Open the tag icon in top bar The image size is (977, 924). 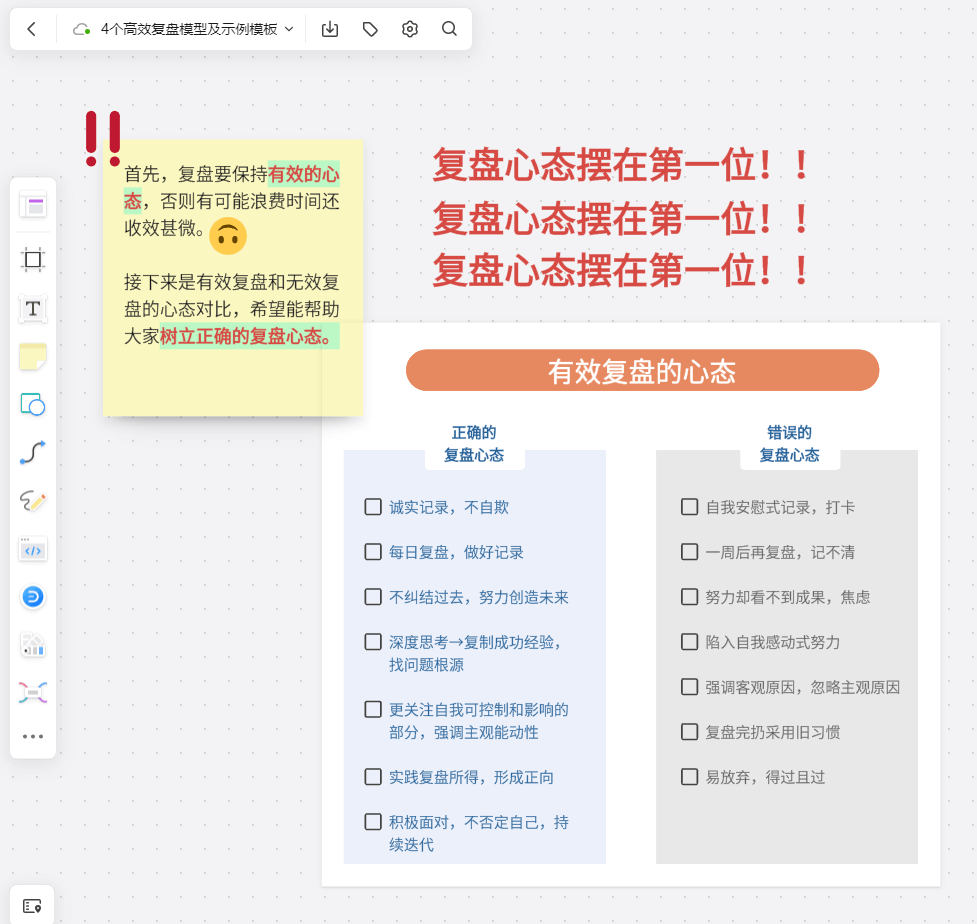pos(370,29)
